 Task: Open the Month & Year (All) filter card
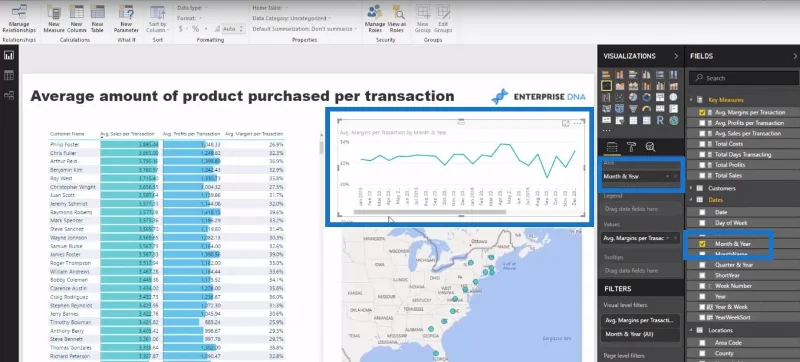click(641, 334)
